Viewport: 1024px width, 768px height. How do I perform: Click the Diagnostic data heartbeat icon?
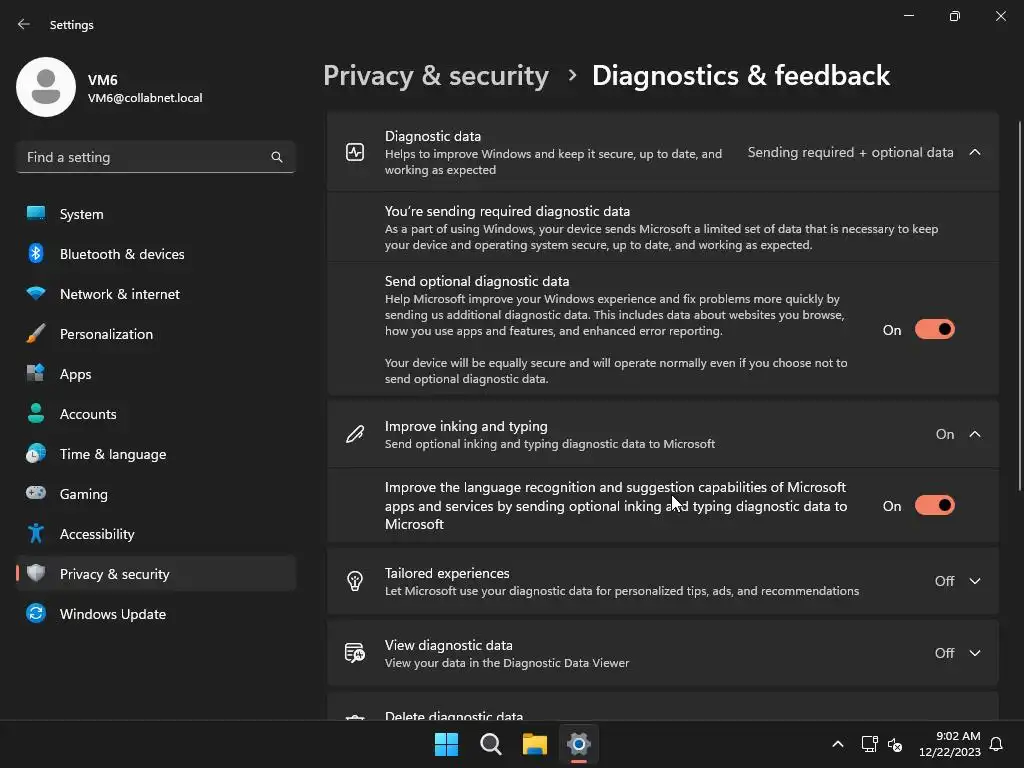tap(355, 152)
